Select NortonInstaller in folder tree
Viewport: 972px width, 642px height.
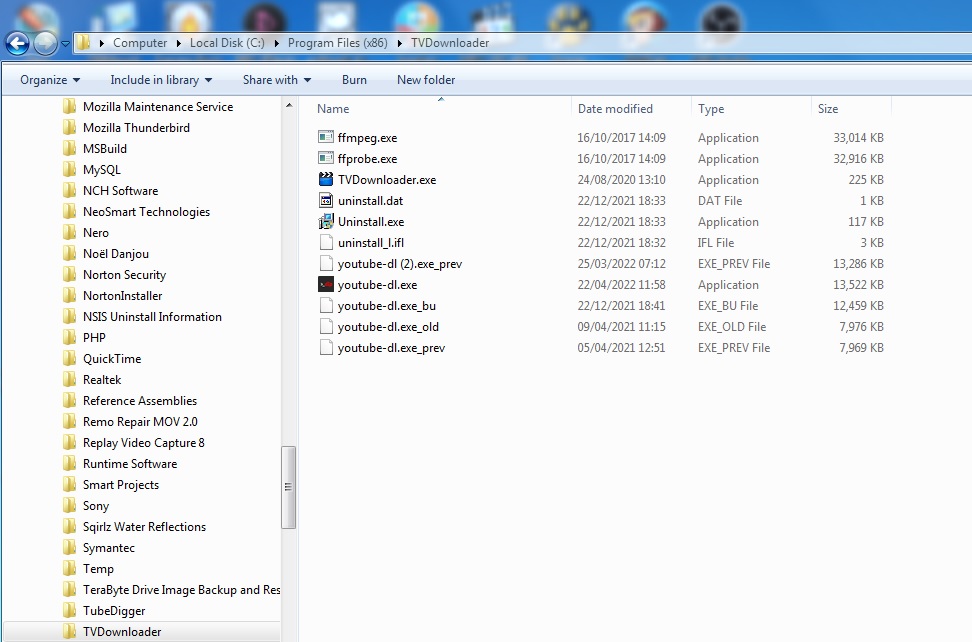[123, 296]
